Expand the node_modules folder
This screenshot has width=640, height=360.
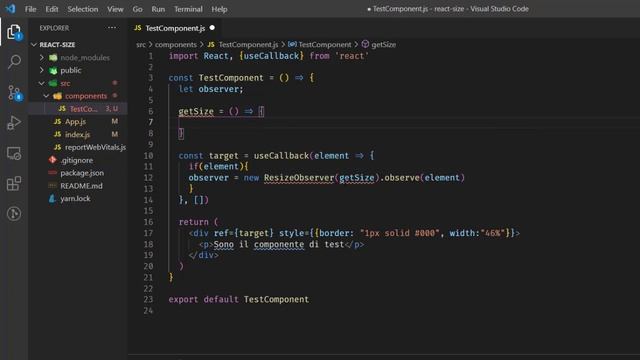pyautogui.click(x=42, y=58)
